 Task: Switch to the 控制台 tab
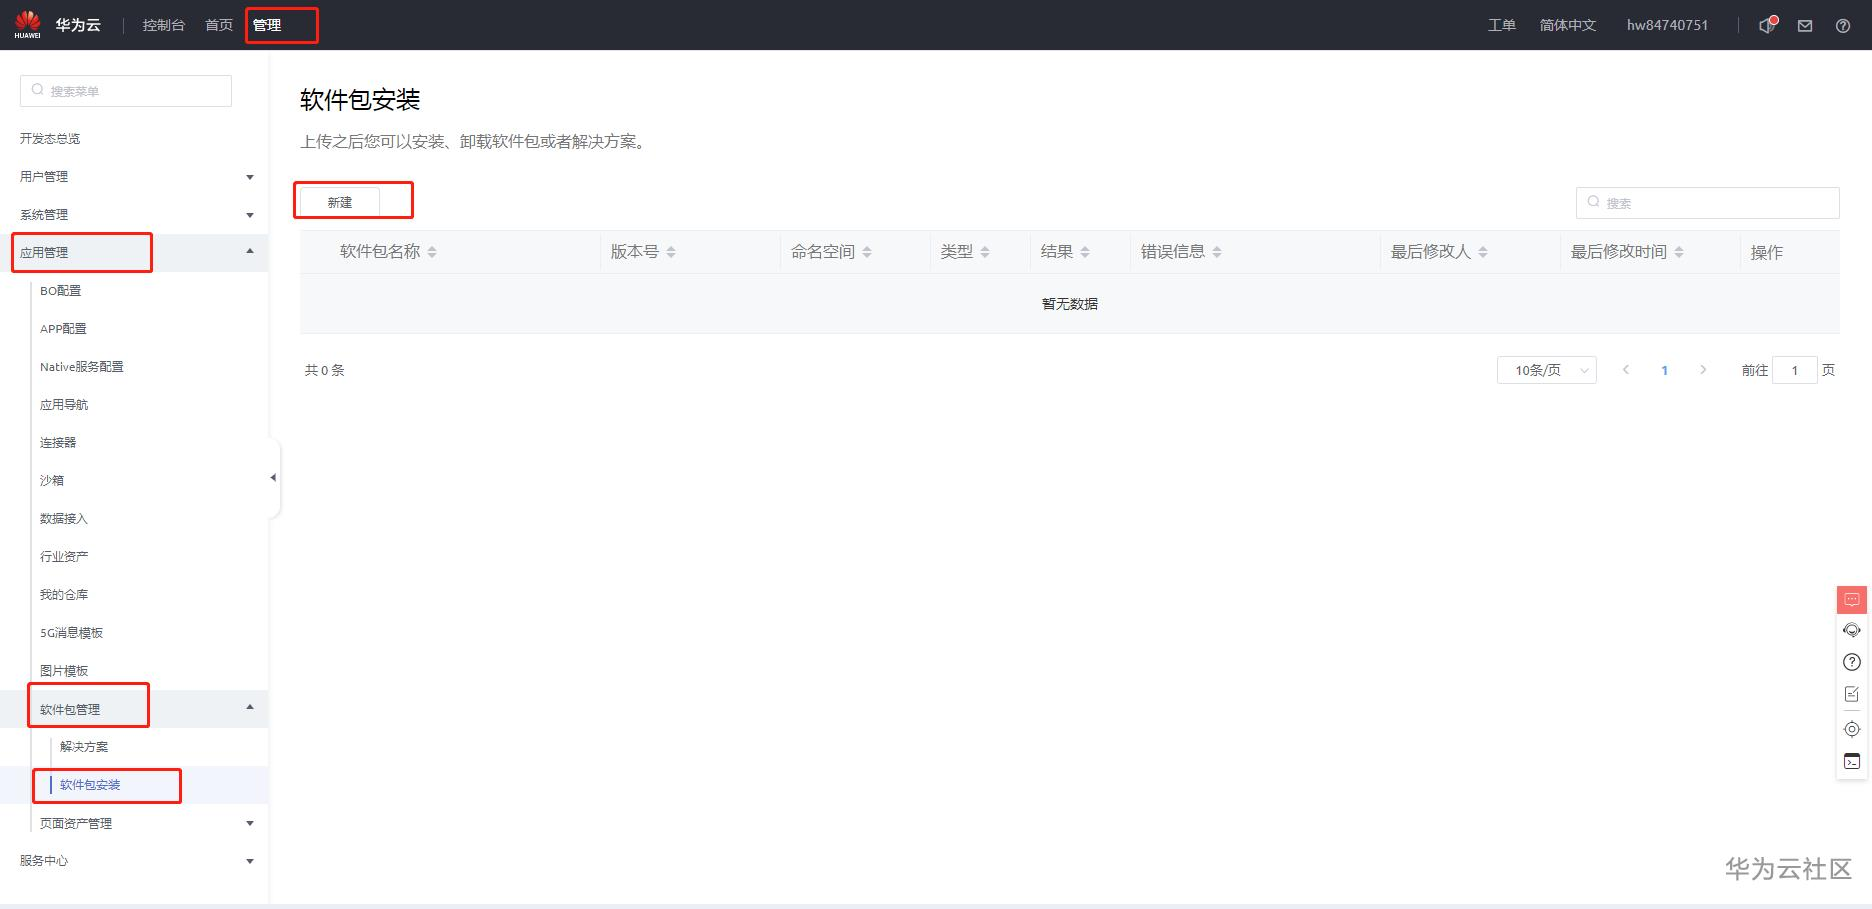pos(164,25)
